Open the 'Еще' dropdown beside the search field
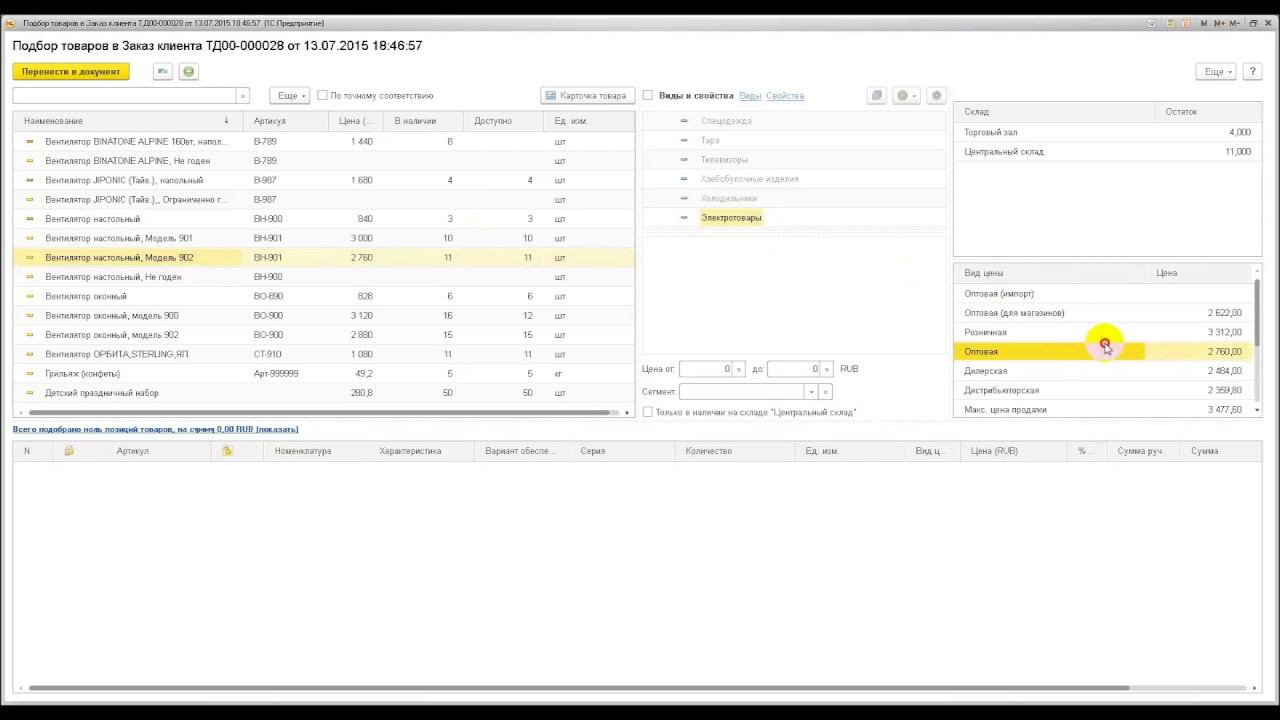This screenshot has width=1280, height=720. coord(289,96)
